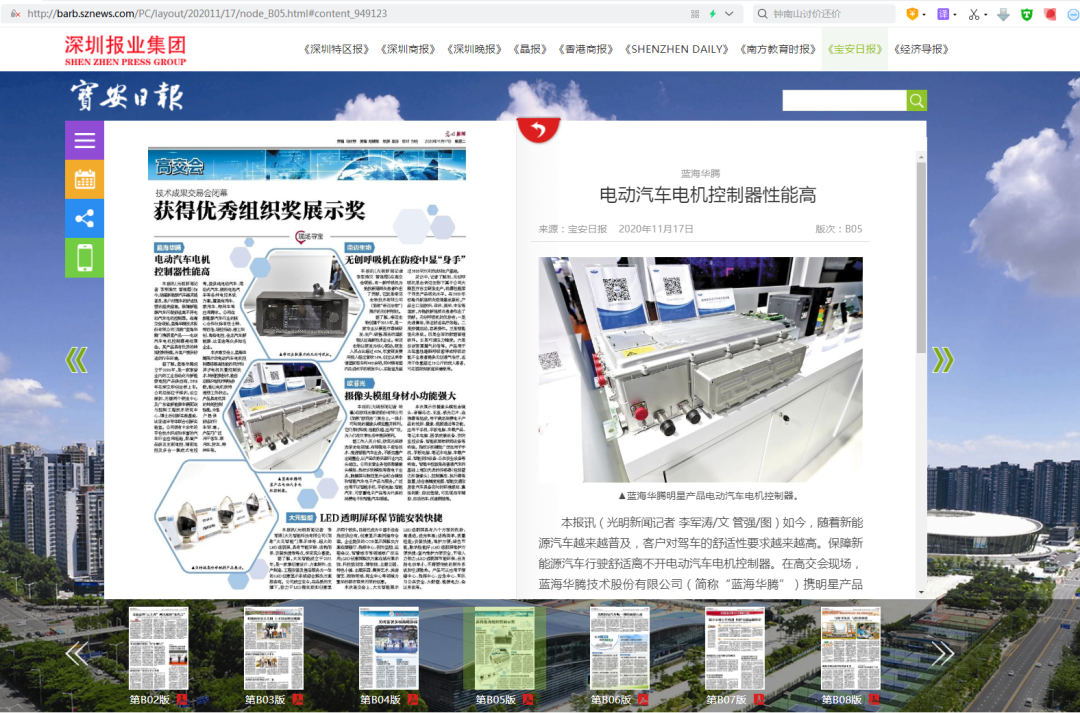The width and height of the screenshot is (1080, 713).
Task: Download PDF of 第B03版
Action: (x=298, y=700)
